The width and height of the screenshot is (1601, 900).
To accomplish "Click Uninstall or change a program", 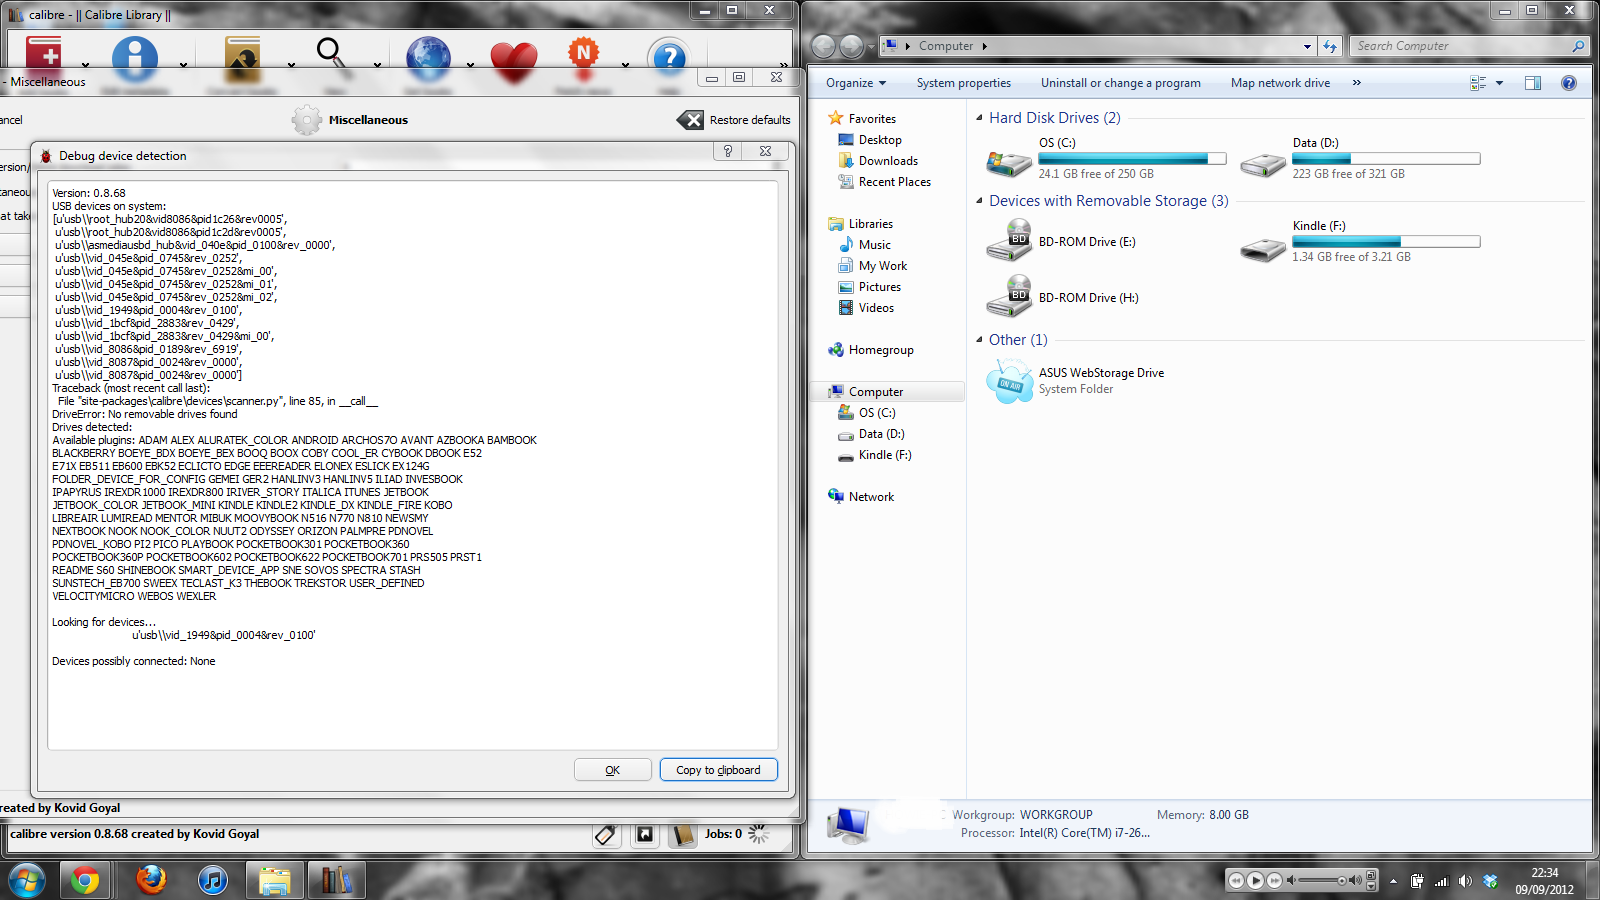I will [1120, 83].
